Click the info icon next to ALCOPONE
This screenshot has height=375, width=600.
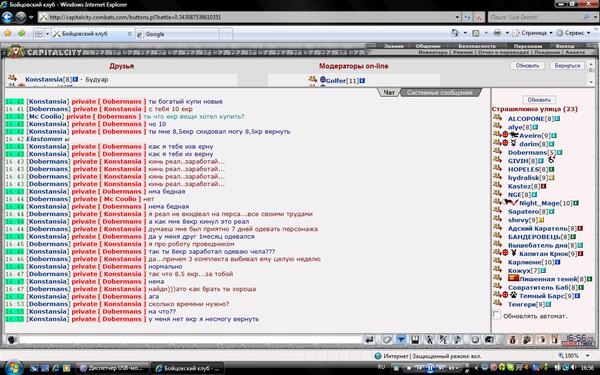click(x=557, y=119)
